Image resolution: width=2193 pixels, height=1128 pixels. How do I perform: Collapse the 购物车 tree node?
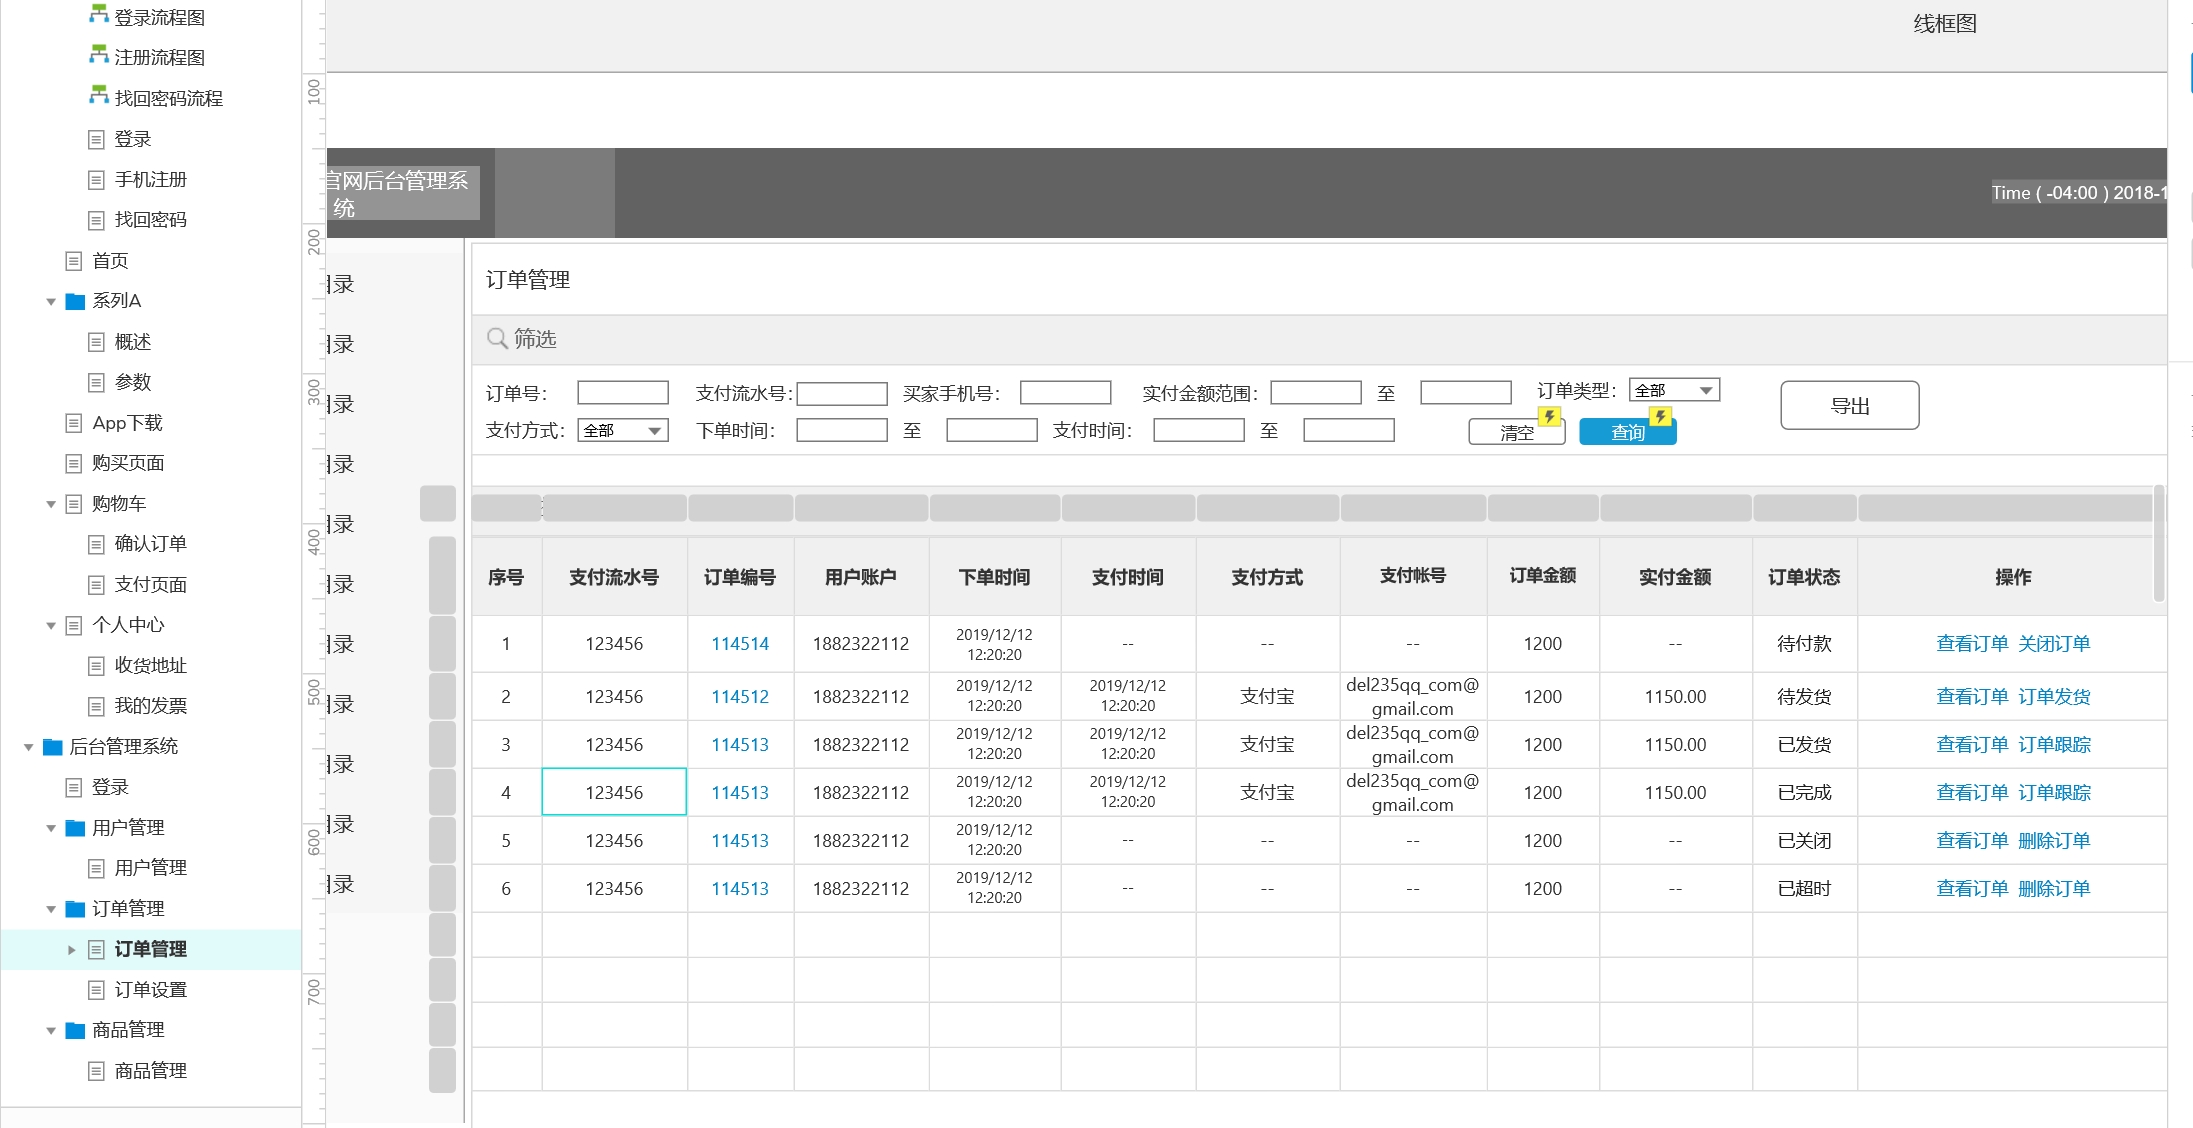(x=51, y=504)
